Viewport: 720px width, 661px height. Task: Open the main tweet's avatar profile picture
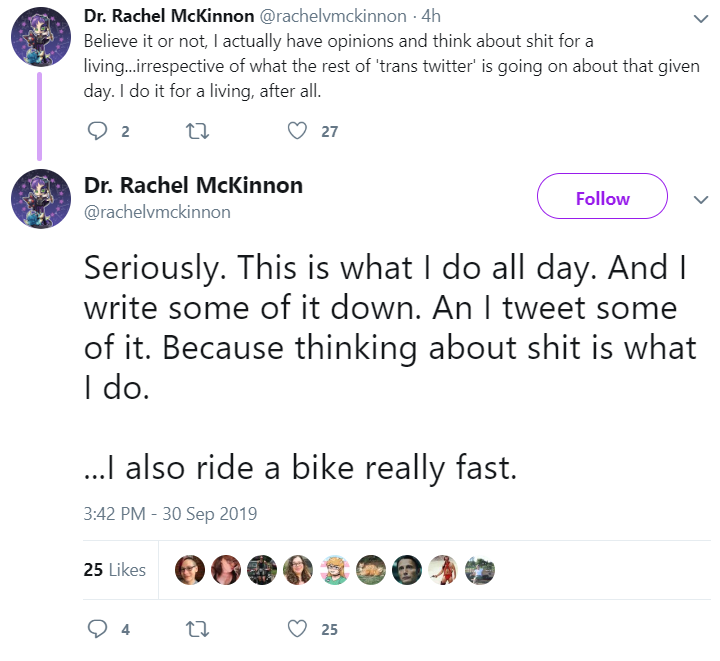(x=41, y=199)
